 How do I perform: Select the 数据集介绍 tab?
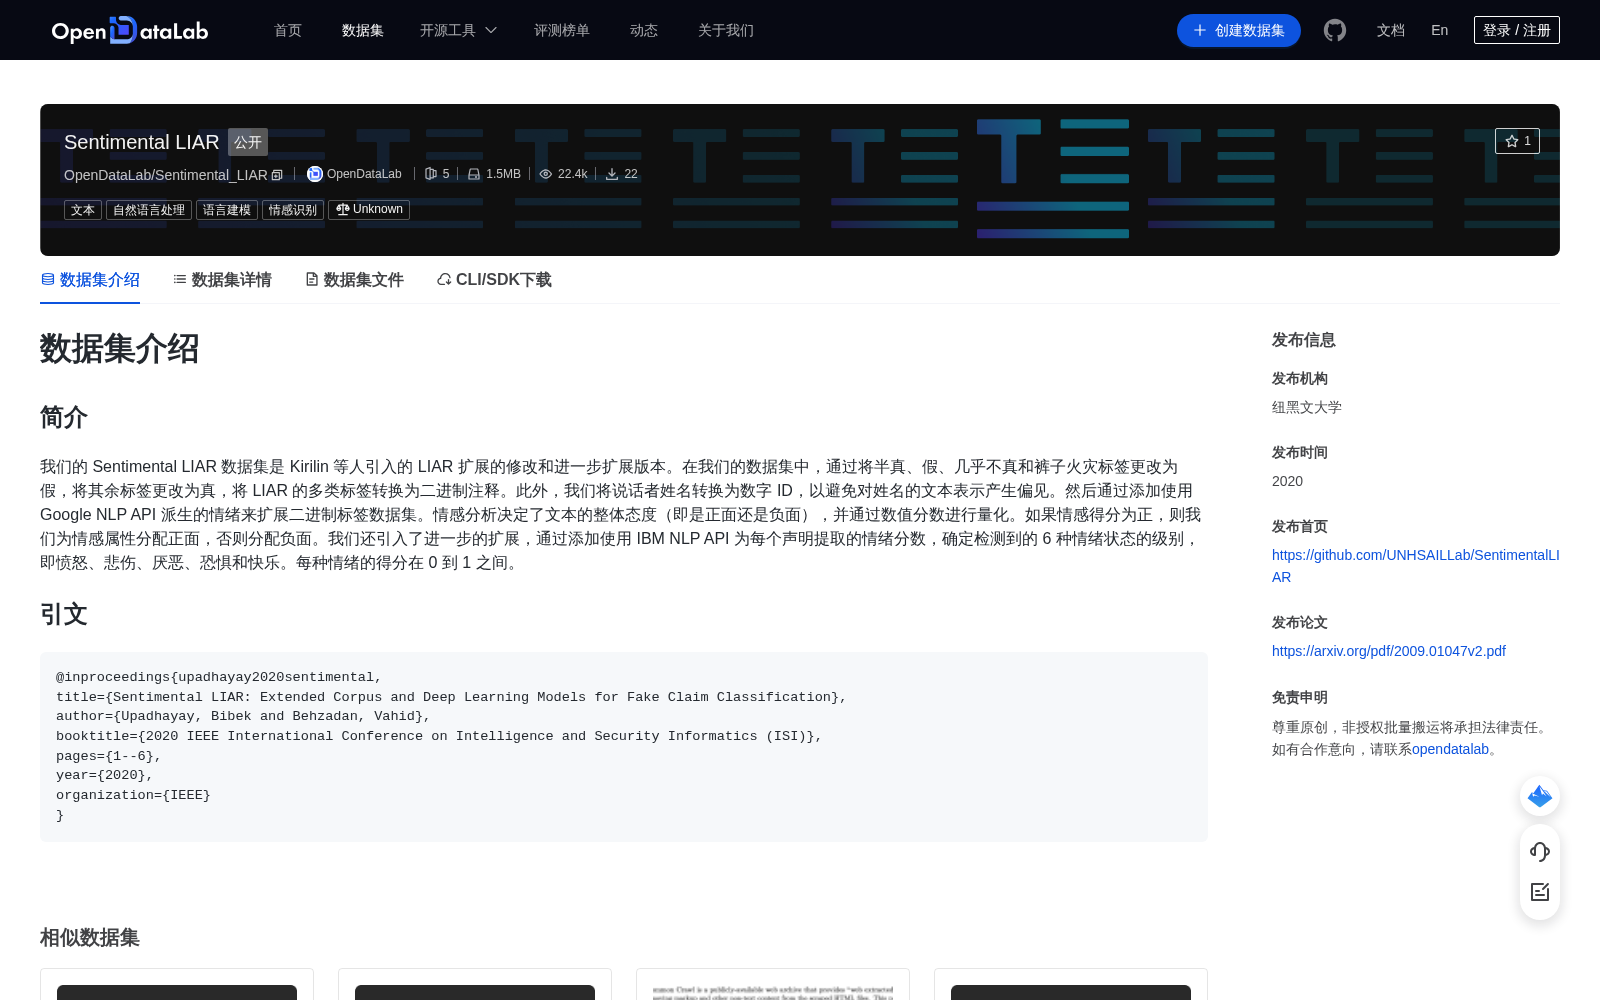tap(90, 280)
